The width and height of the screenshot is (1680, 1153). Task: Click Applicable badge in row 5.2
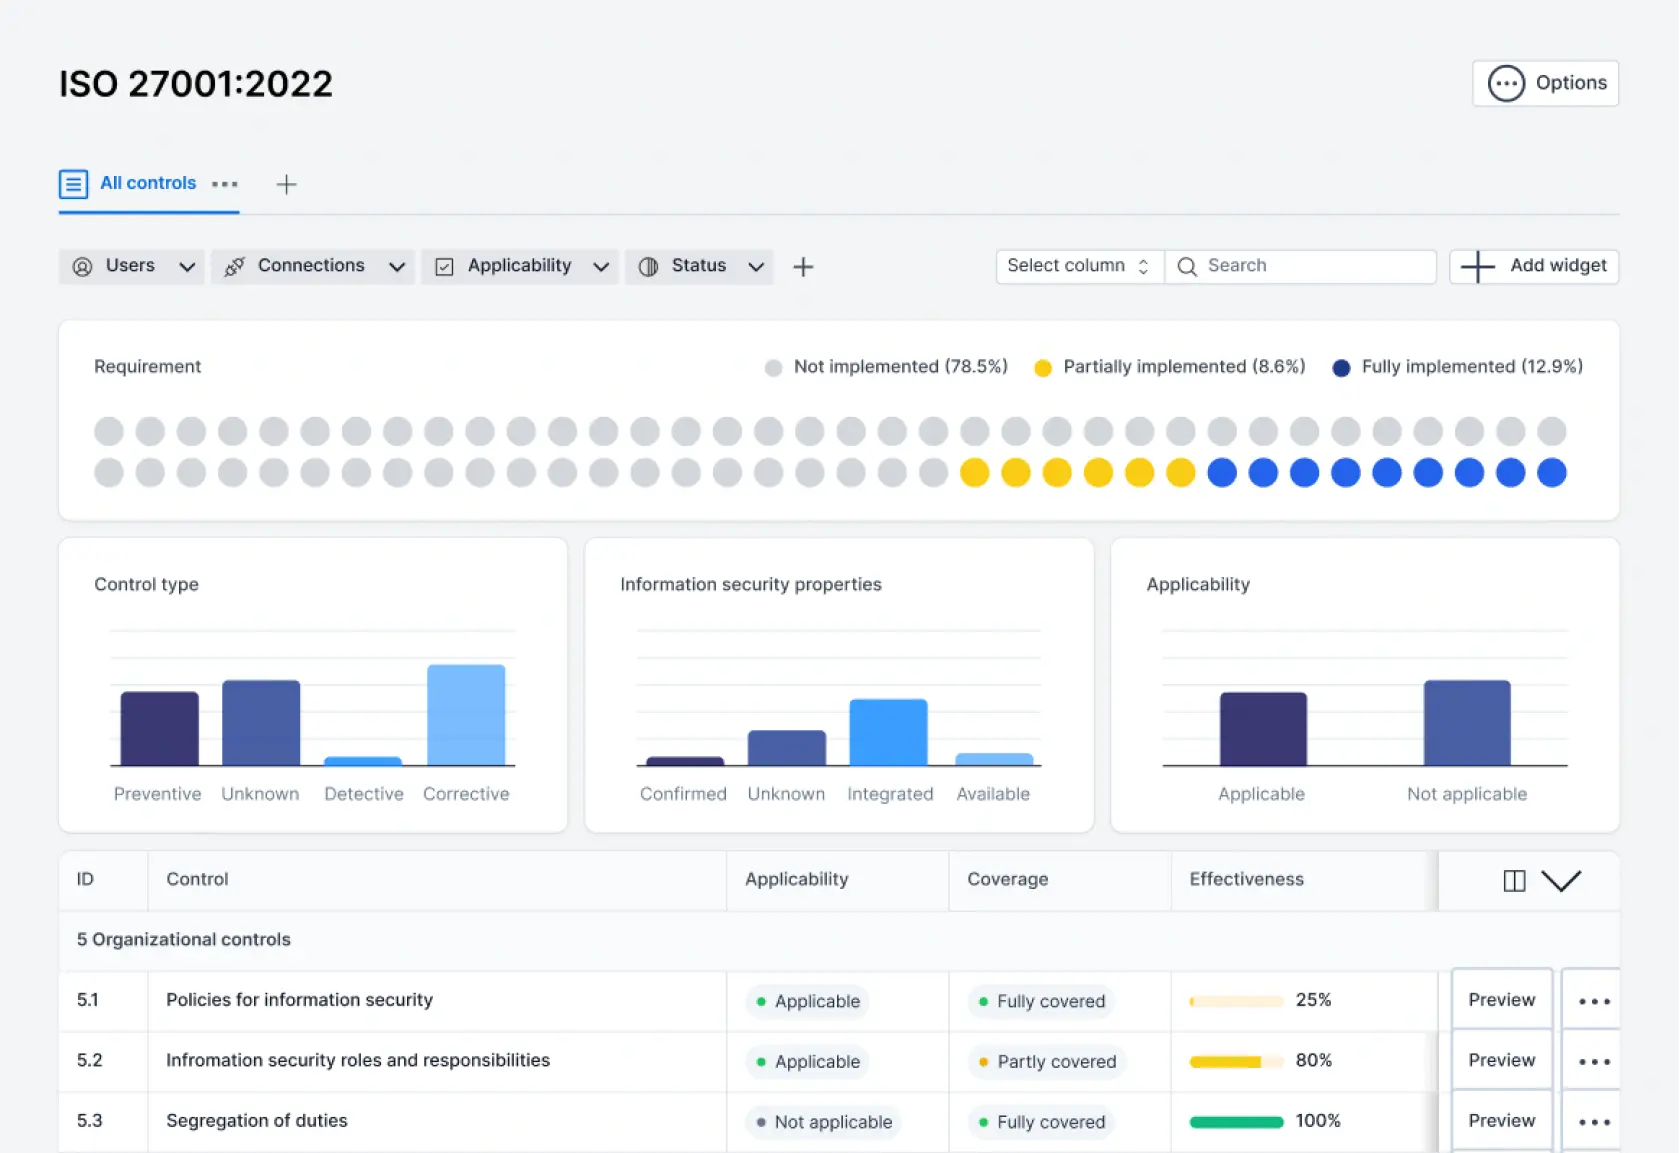[808, 1062]
